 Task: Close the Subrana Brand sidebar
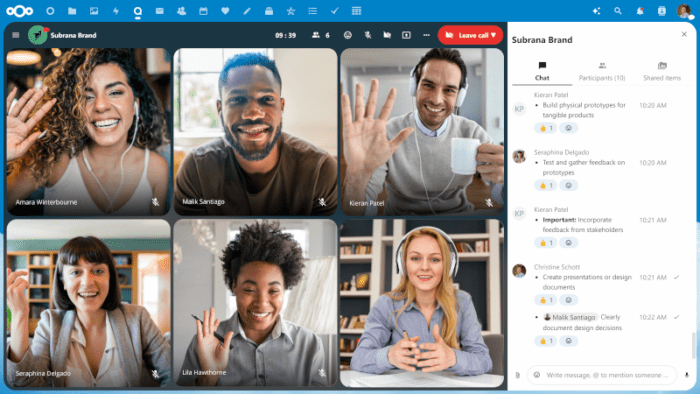pos(684,34)
